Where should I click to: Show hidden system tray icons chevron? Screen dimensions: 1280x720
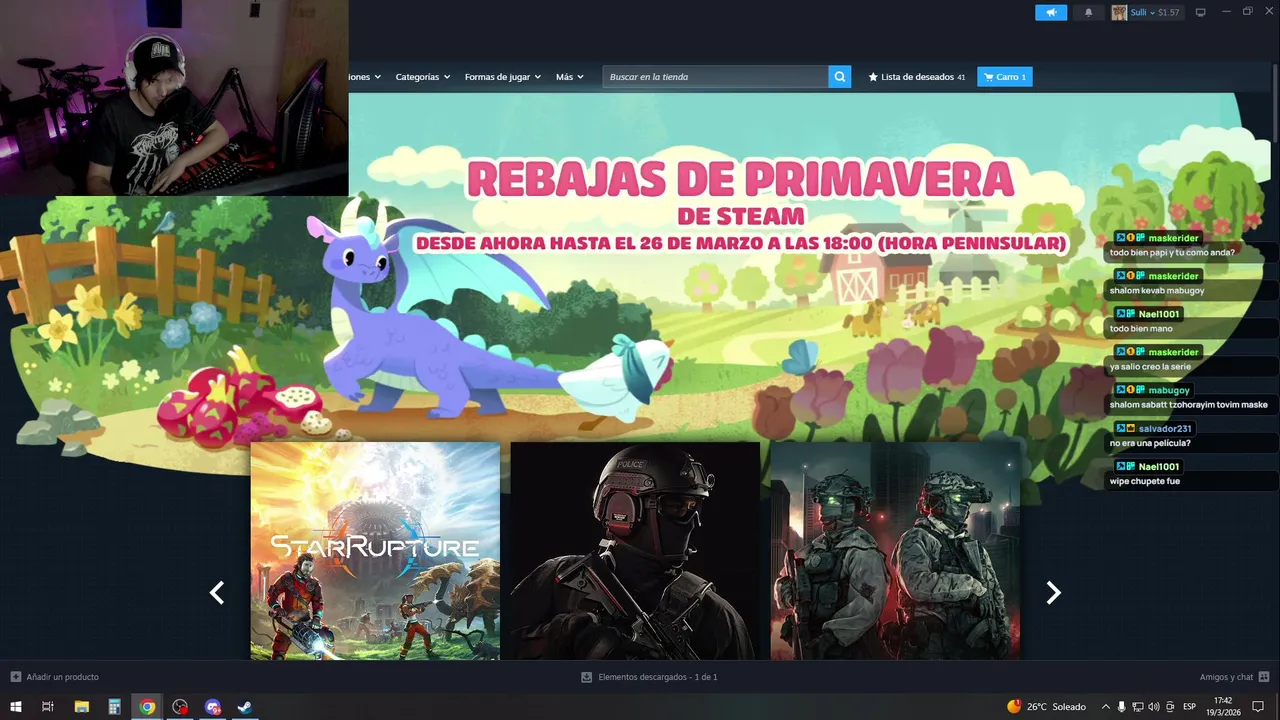tap(1106, 707)
